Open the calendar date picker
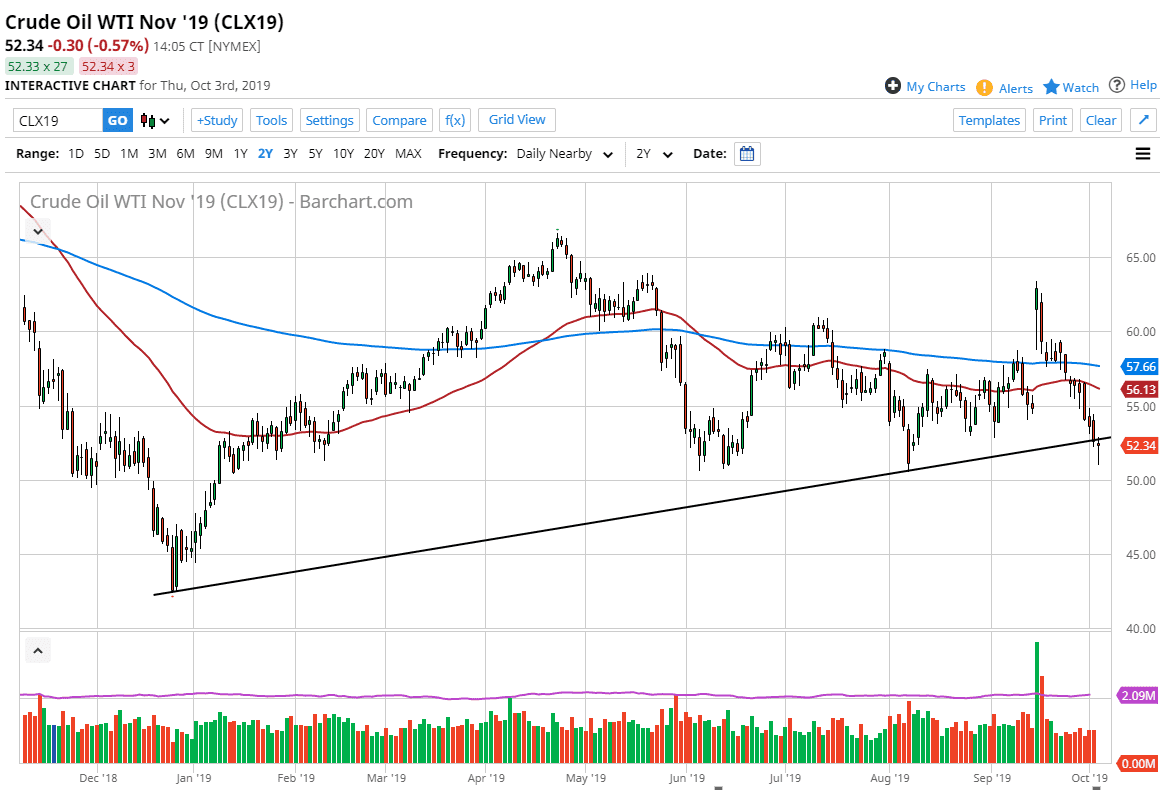 (x=746, y=153)
